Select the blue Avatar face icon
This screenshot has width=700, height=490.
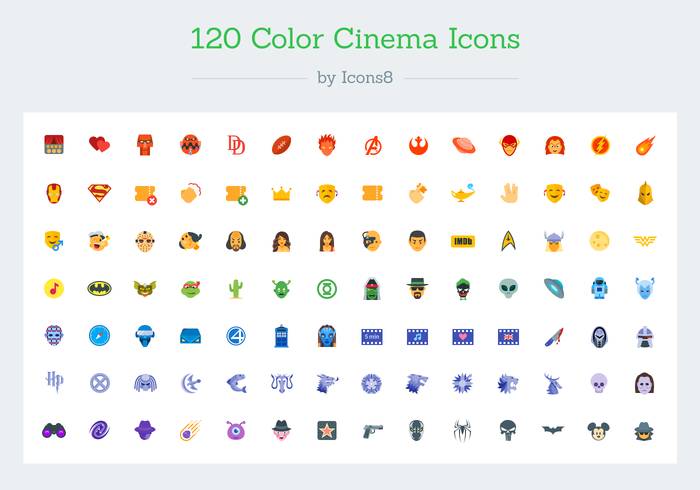click(327, 336)
